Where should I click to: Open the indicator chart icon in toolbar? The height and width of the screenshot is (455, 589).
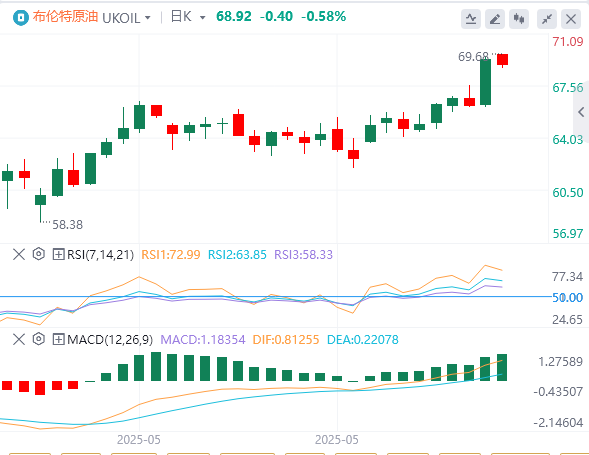471,19
